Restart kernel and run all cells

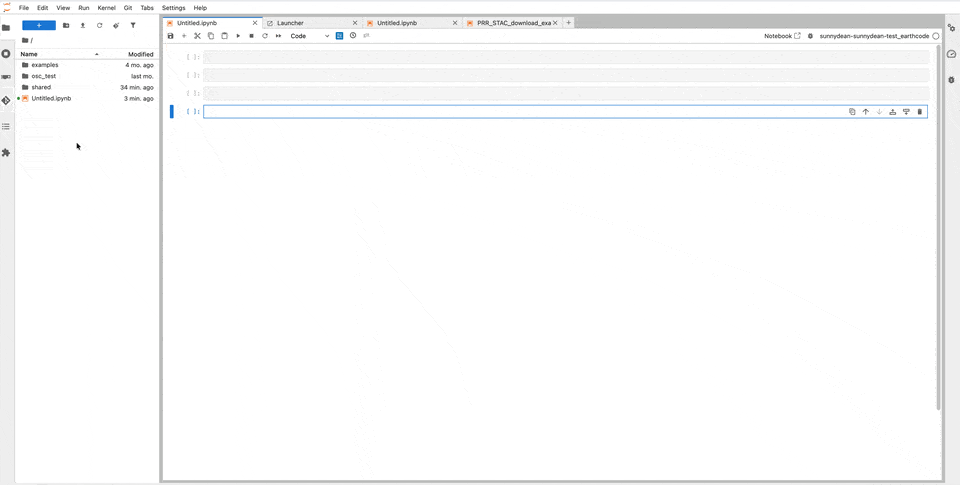[x=278, y=36]
